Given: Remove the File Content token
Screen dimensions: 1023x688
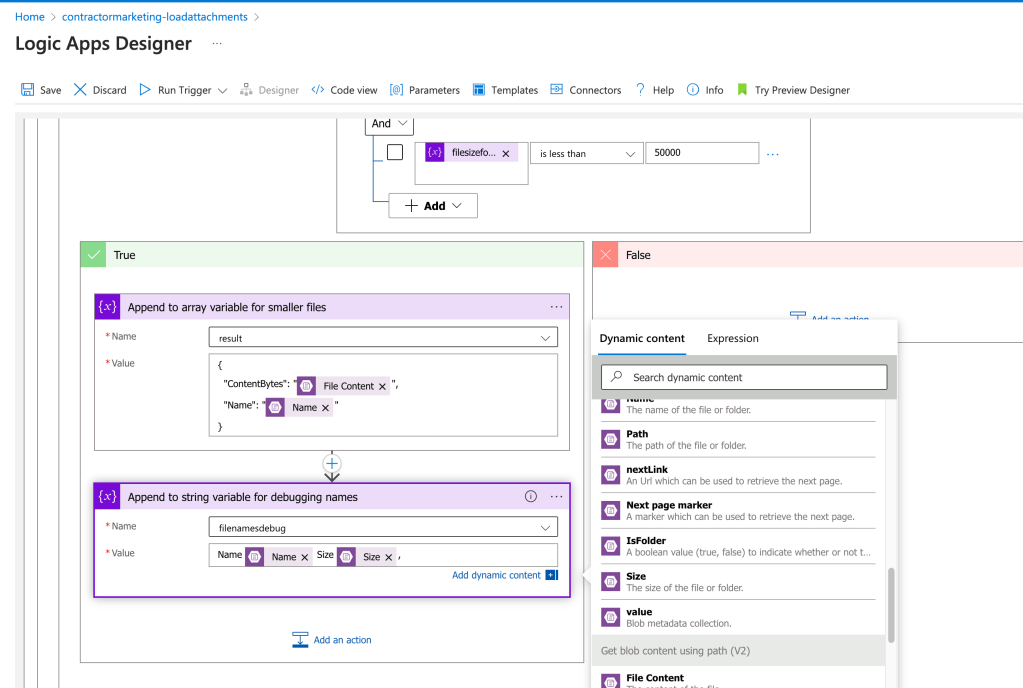Looking at the screenshot, I should [382, 387].
